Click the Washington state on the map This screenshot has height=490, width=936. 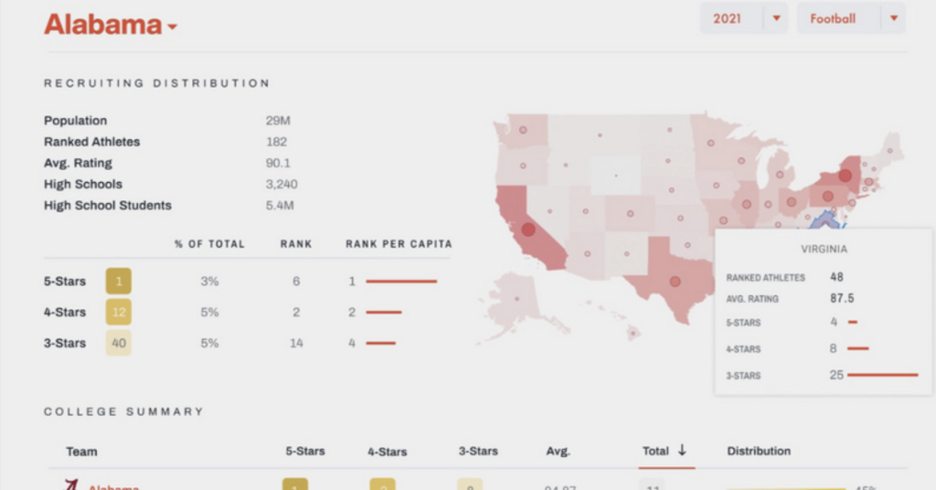pos(525,131)
